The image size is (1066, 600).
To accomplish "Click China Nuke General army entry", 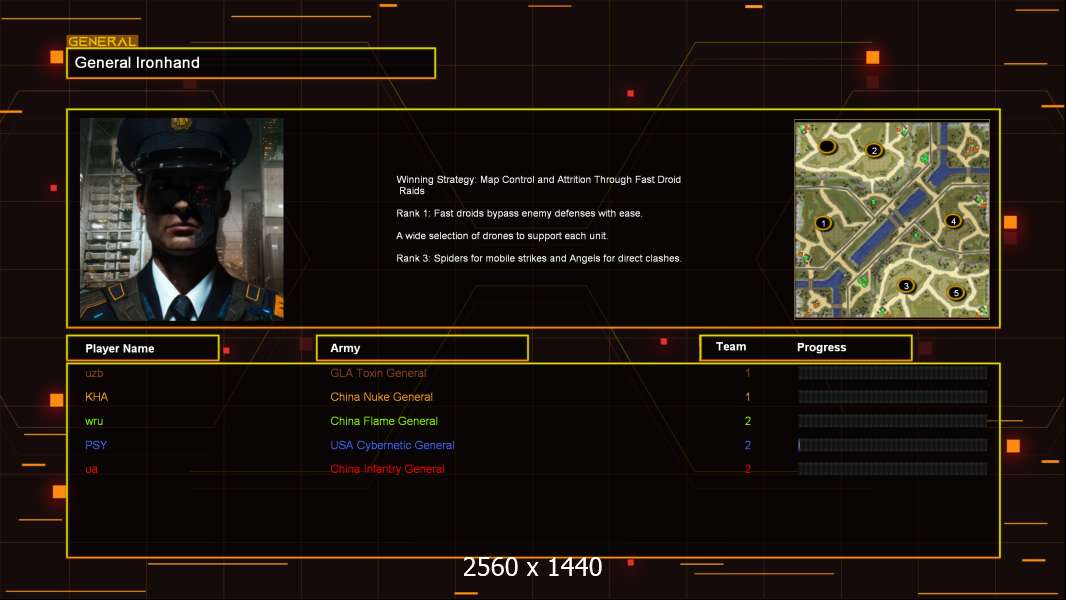I will coord(381,397).
